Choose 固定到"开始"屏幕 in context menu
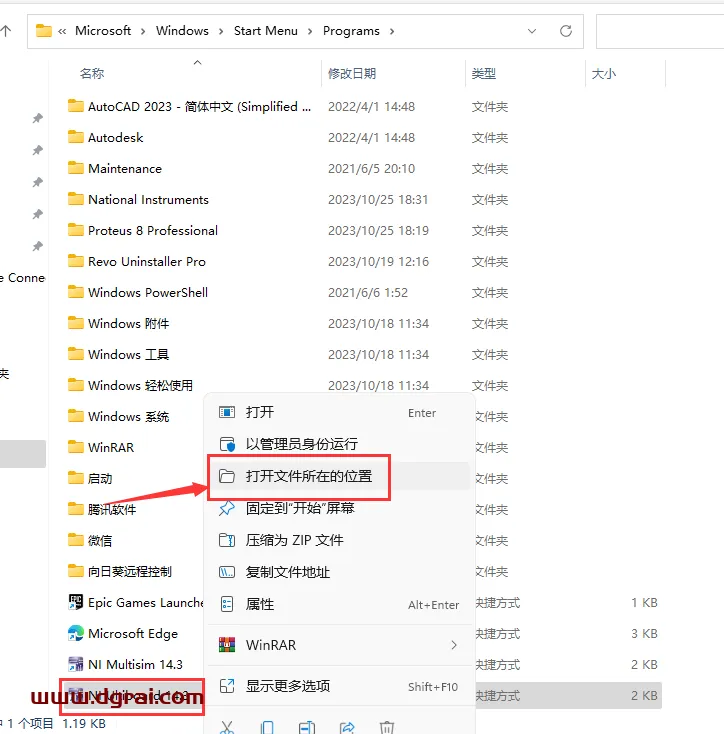The image size is (724, 734). (x=339, y=508)
